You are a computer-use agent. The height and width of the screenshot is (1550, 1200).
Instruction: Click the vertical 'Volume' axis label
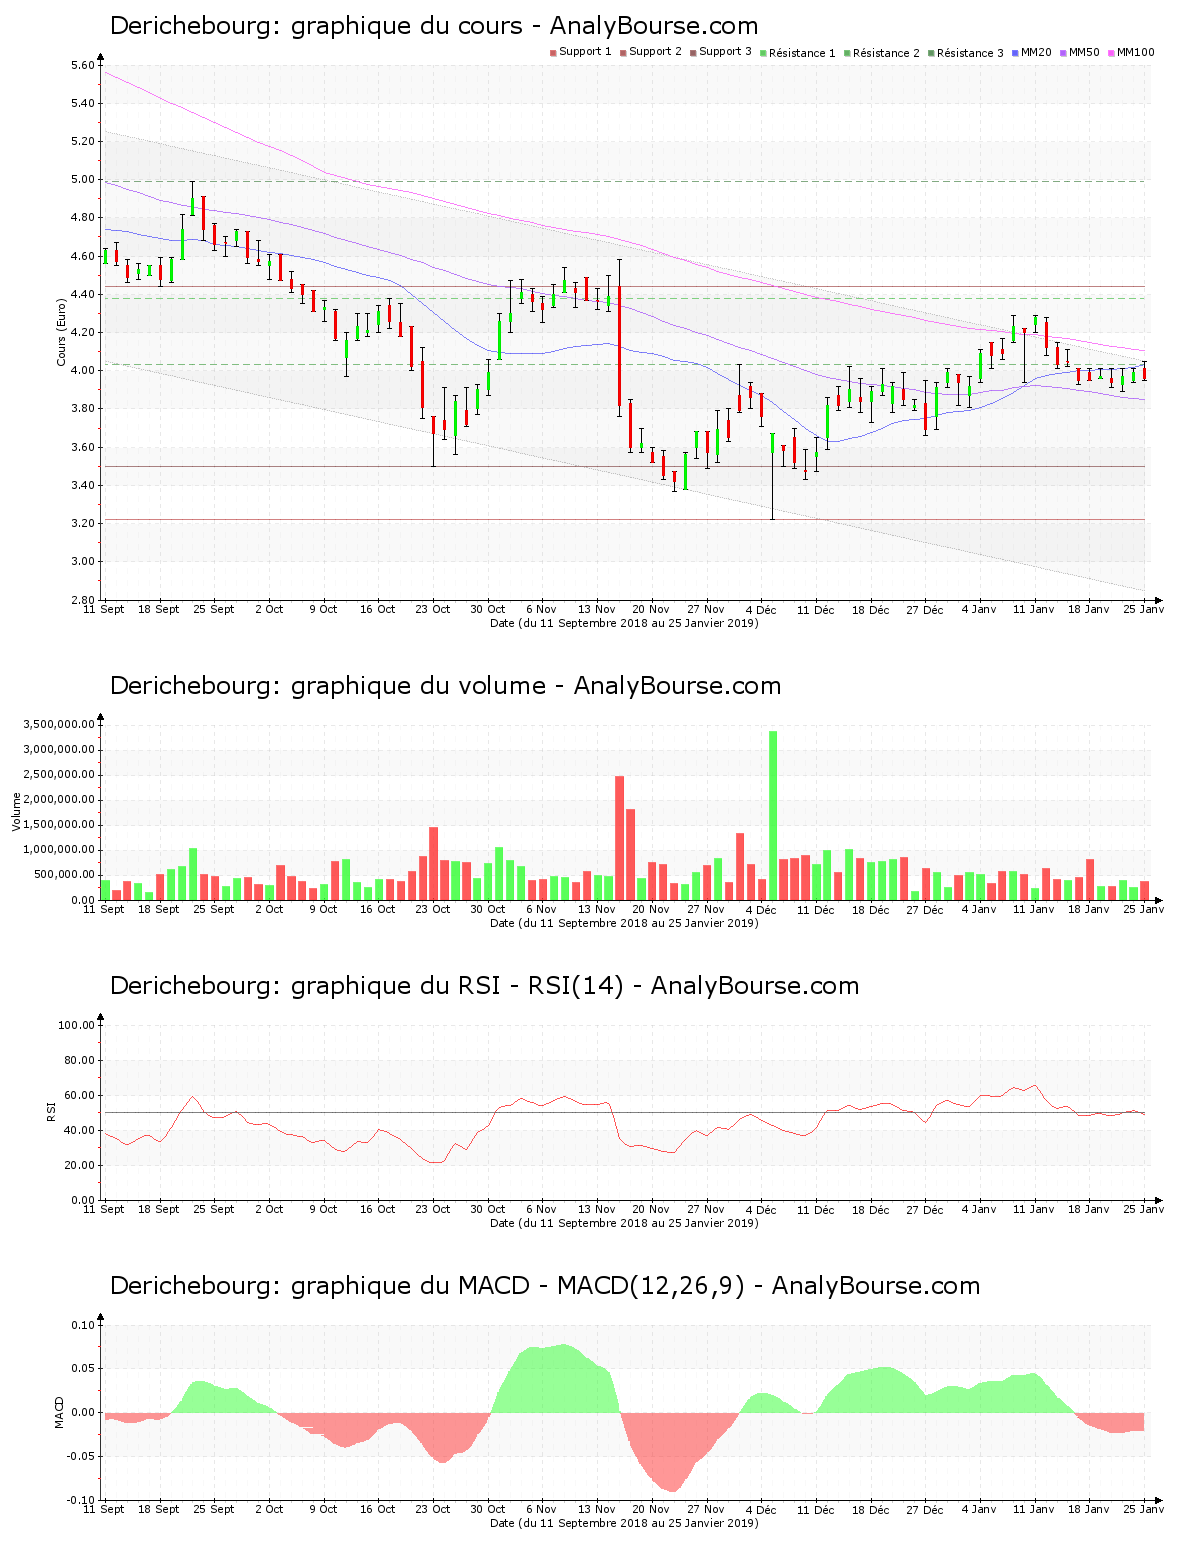tap(16, 812)
